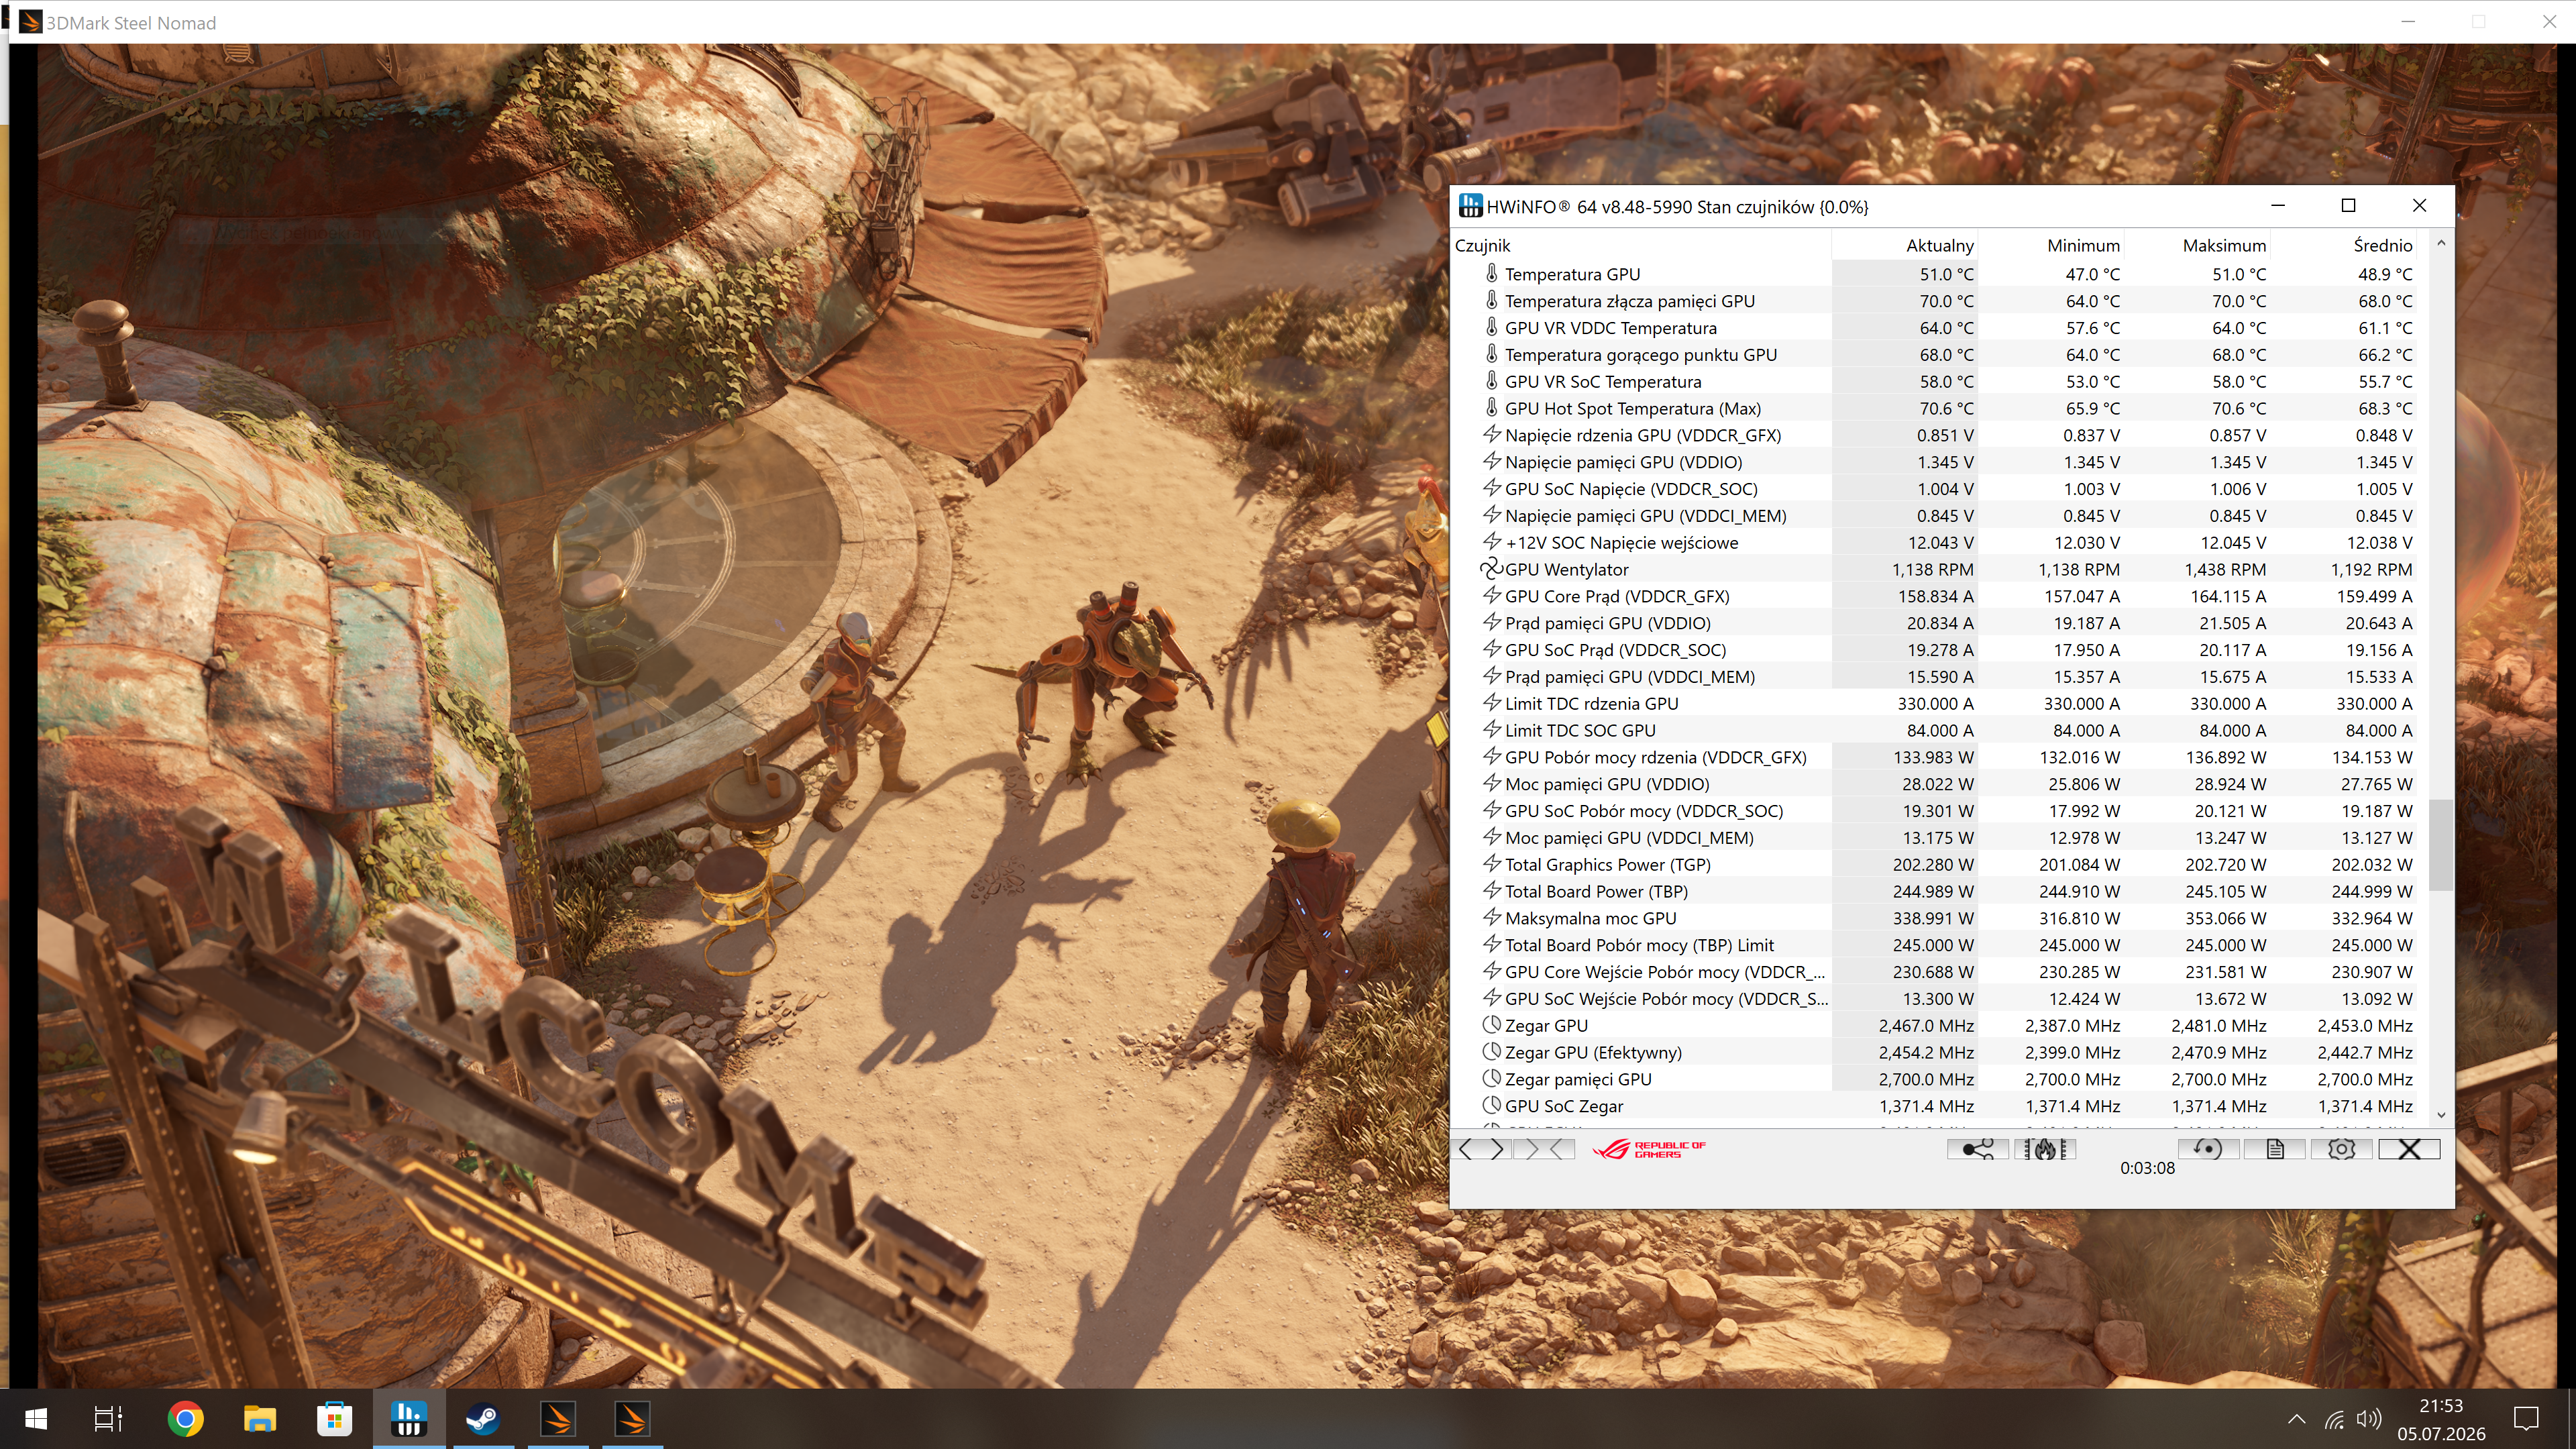Select the Temperatura GPU sensor row
Image resolution: width=2576 pixels, height=1449 pixels.
pos(1941,274)
